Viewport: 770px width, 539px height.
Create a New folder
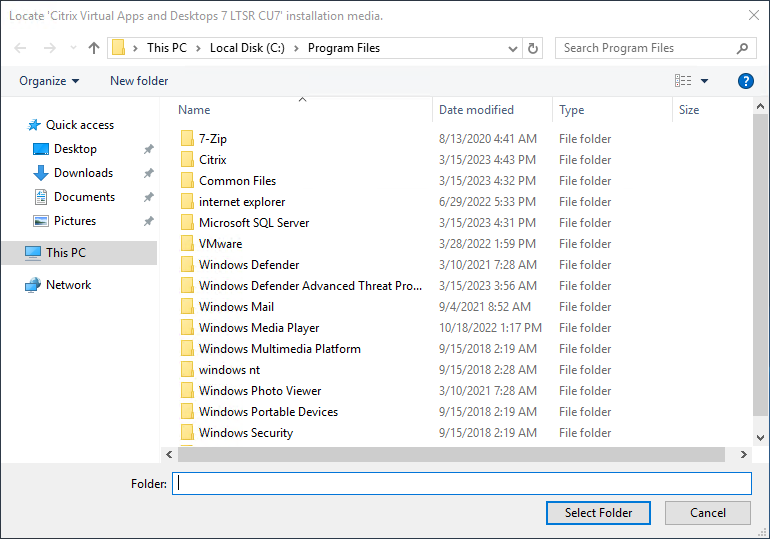(139, 81)
